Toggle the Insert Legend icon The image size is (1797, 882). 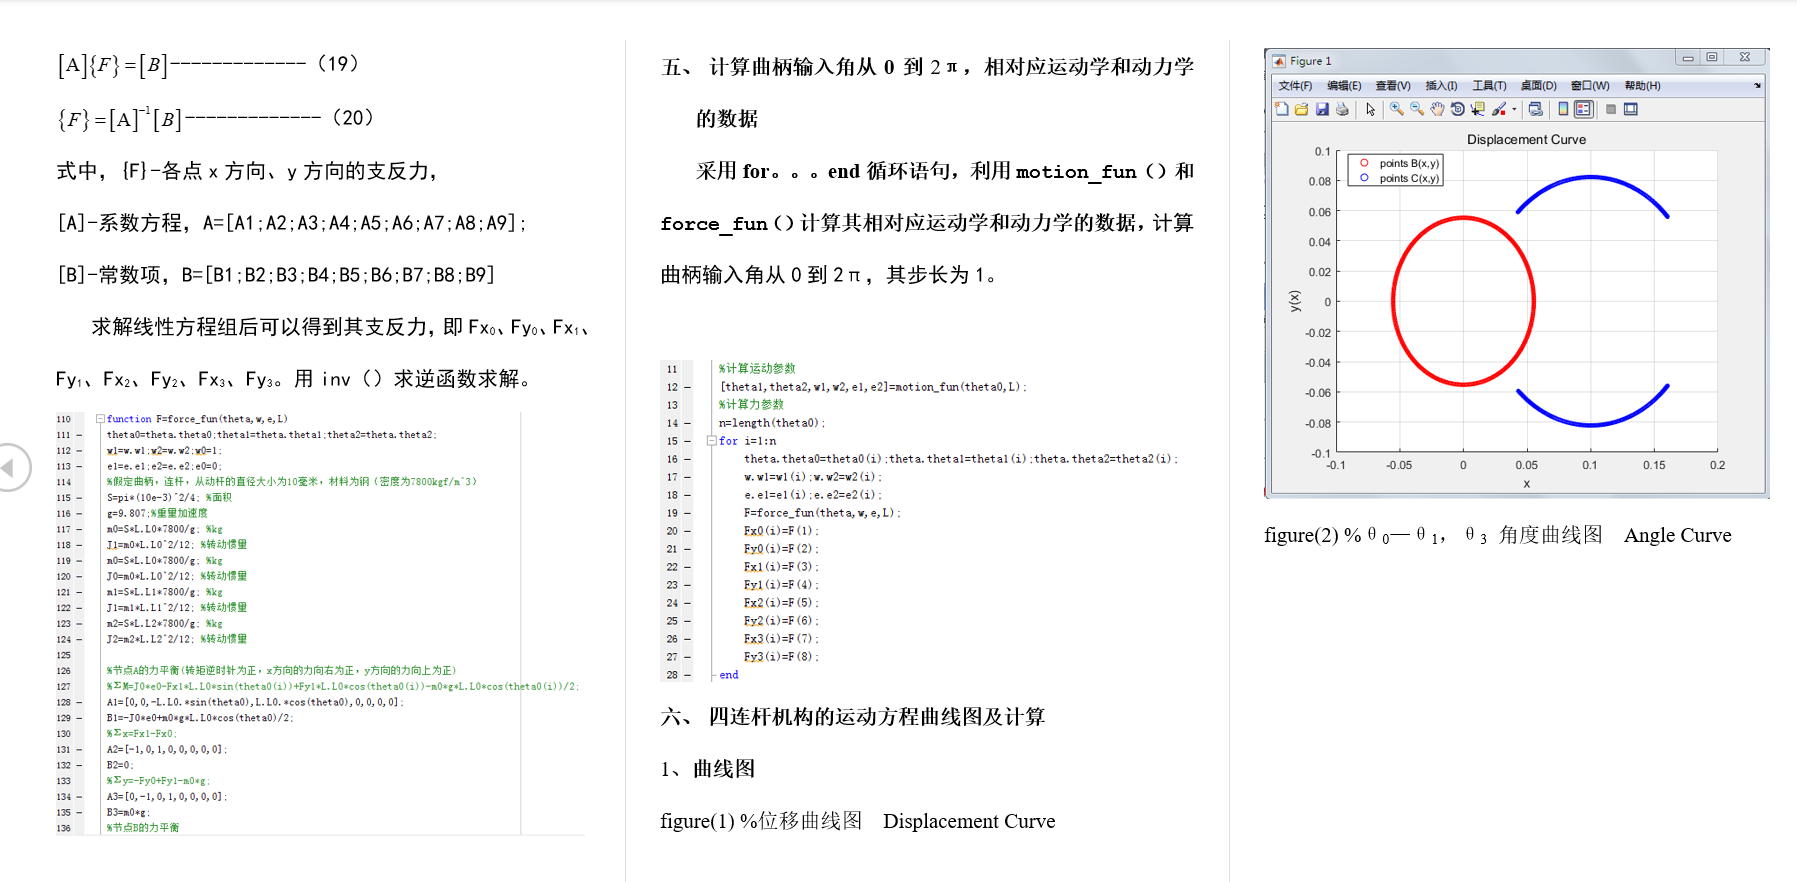(1583, 109)
